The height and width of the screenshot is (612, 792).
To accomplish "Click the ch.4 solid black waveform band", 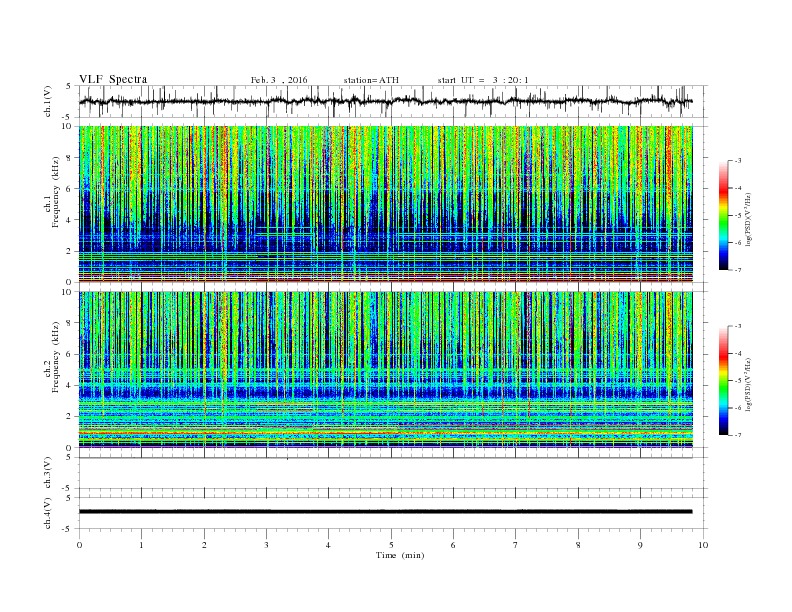I will [x=385, y=512].
